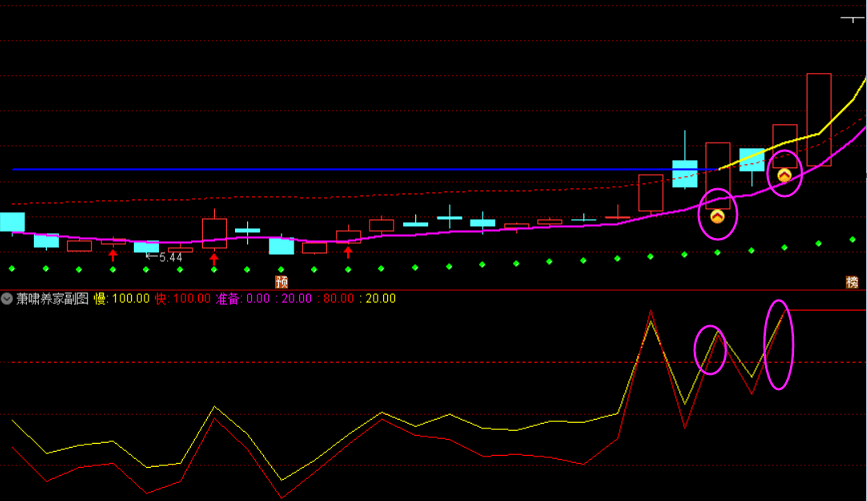Click the magenta 准备: 0.00 value

(243, 299)
